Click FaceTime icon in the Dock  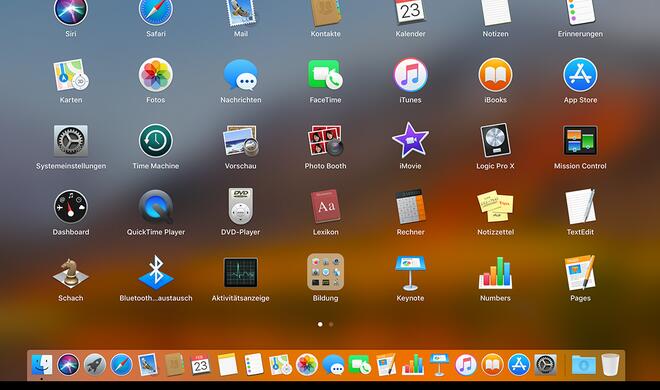pos(360,364)
